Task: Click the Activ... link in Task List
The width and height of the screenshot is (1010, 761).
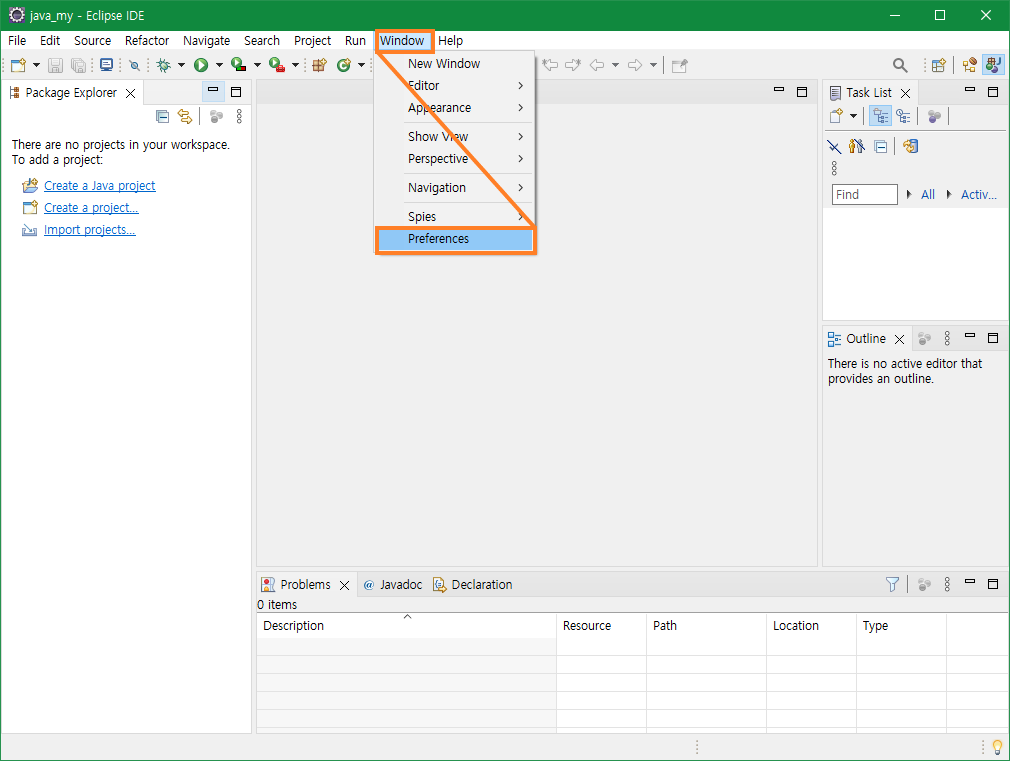Action: 978,195
